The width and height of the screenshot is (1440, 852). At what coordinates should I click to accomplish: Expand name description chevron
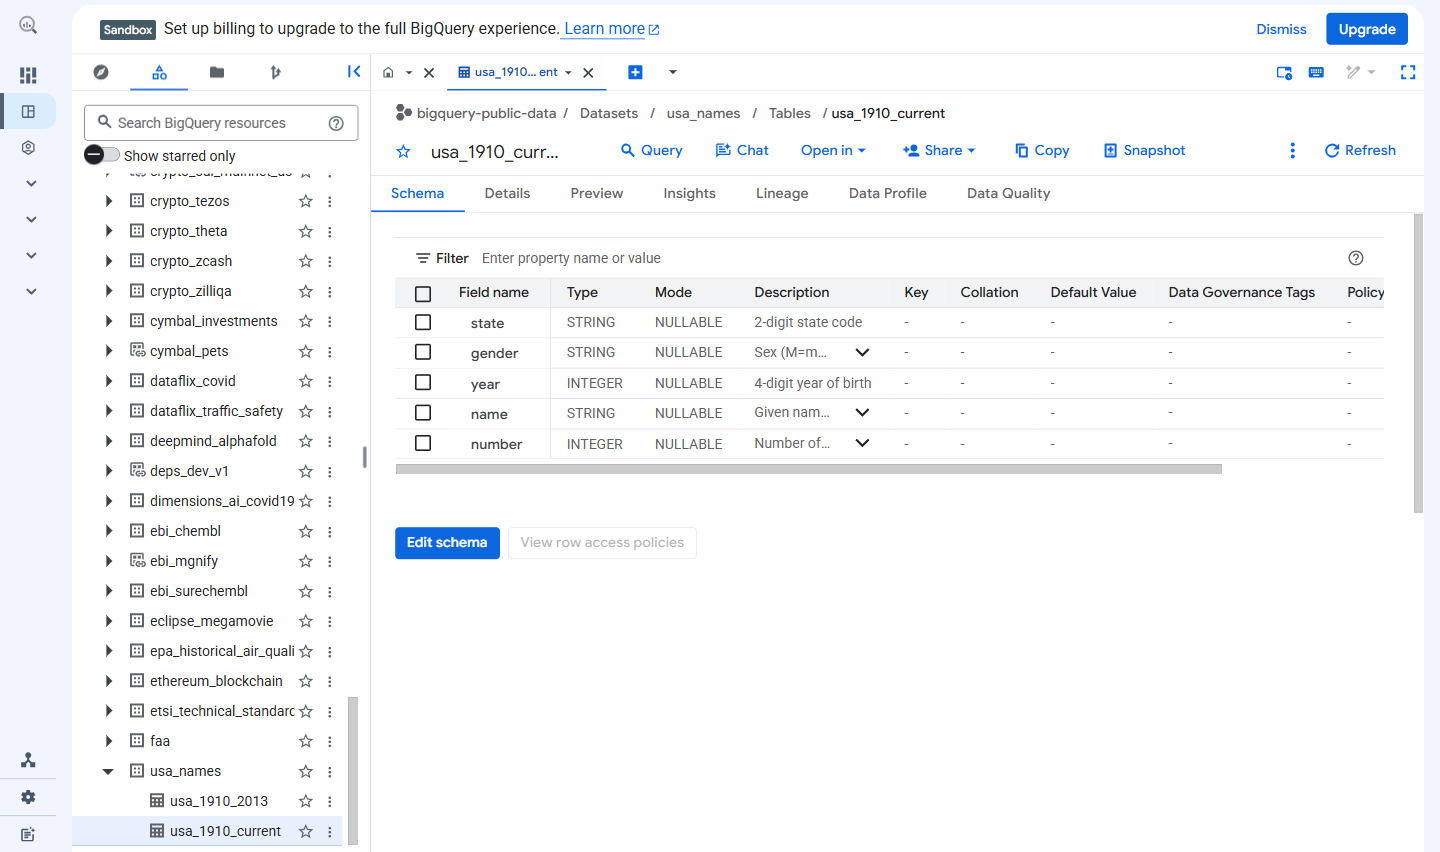[x=862, y=412]
